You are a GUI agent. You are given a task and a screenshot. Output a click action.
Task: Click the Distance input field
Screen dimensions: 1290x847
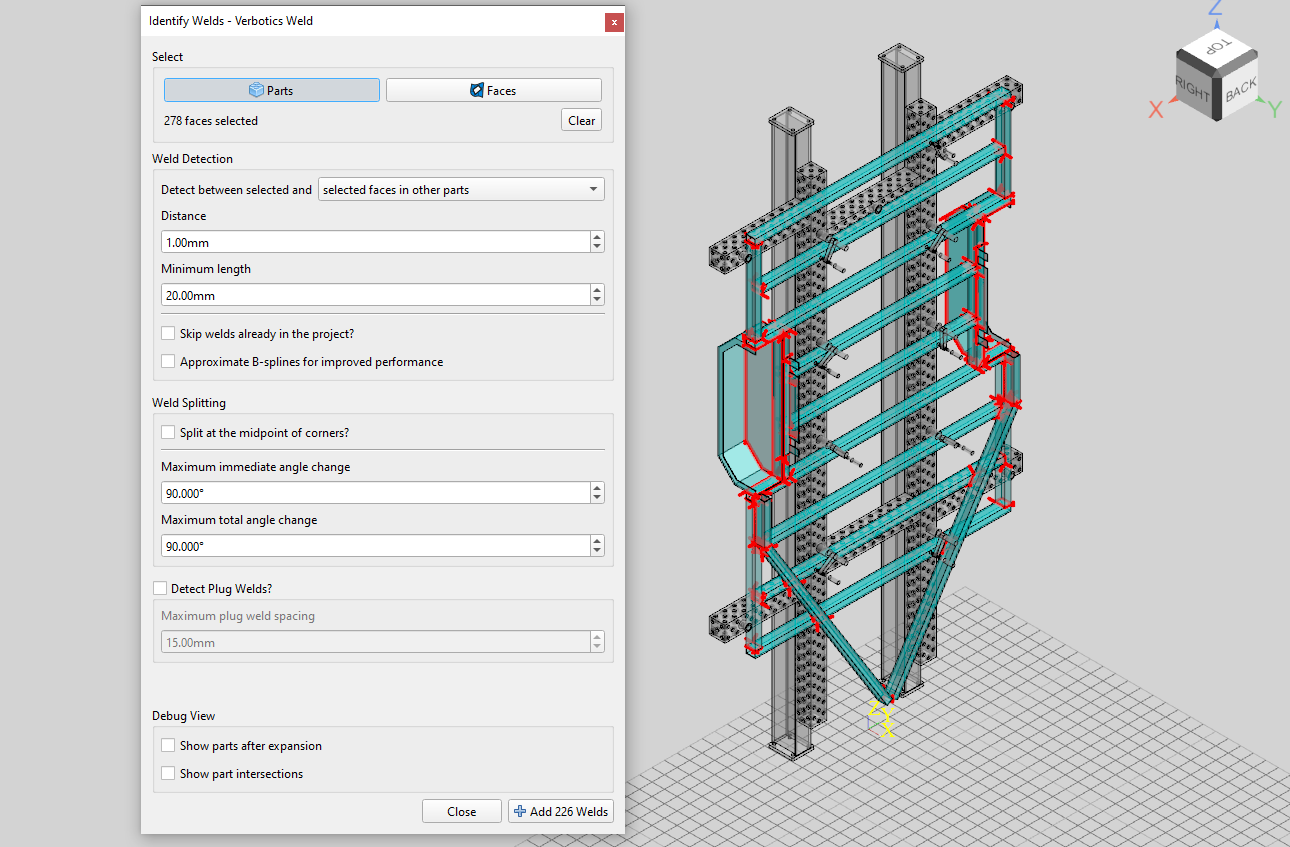[375, 242]
